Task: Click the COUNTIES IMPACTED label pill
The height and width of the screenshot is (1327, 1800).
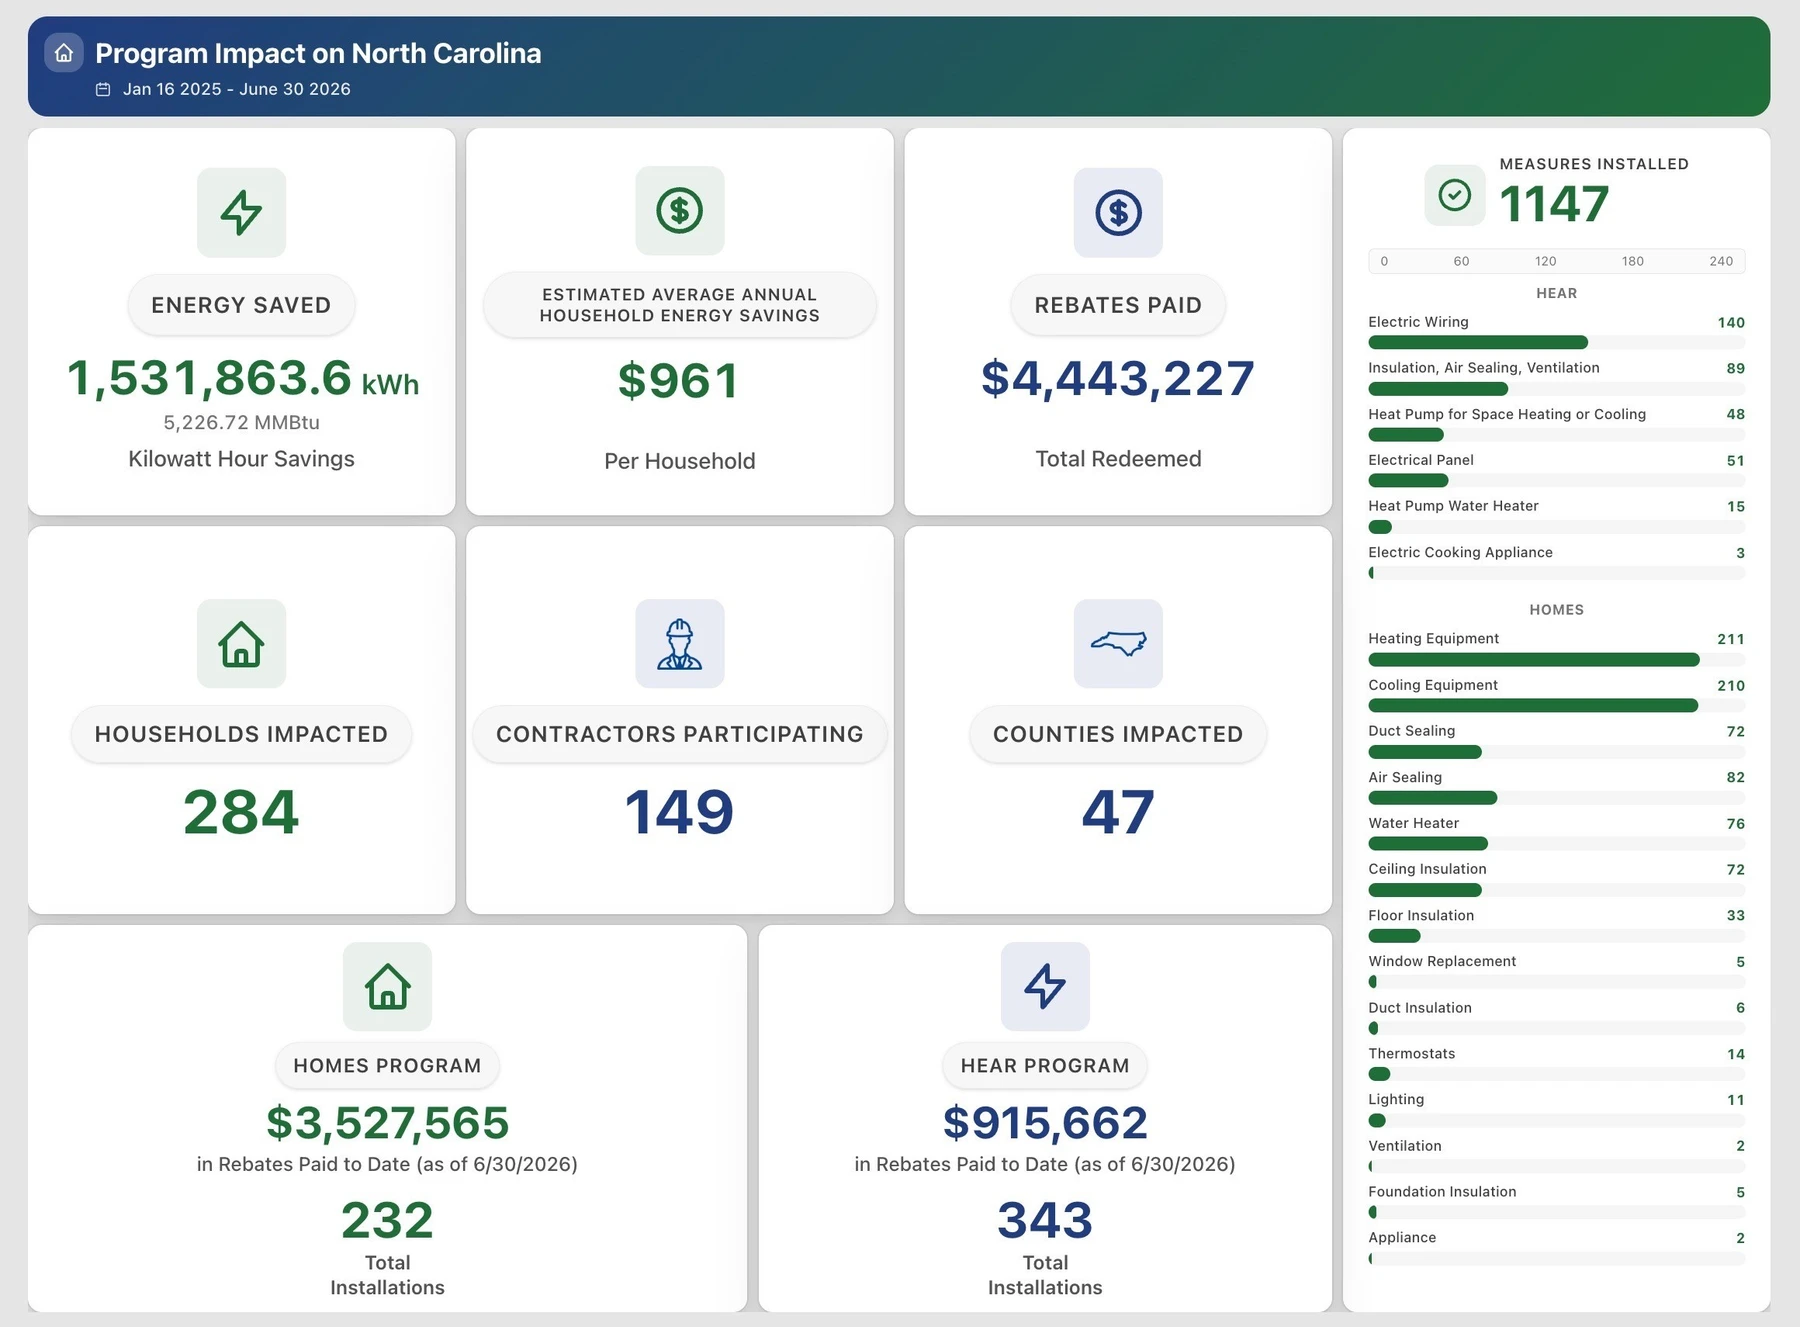Action: [1118, 734]
